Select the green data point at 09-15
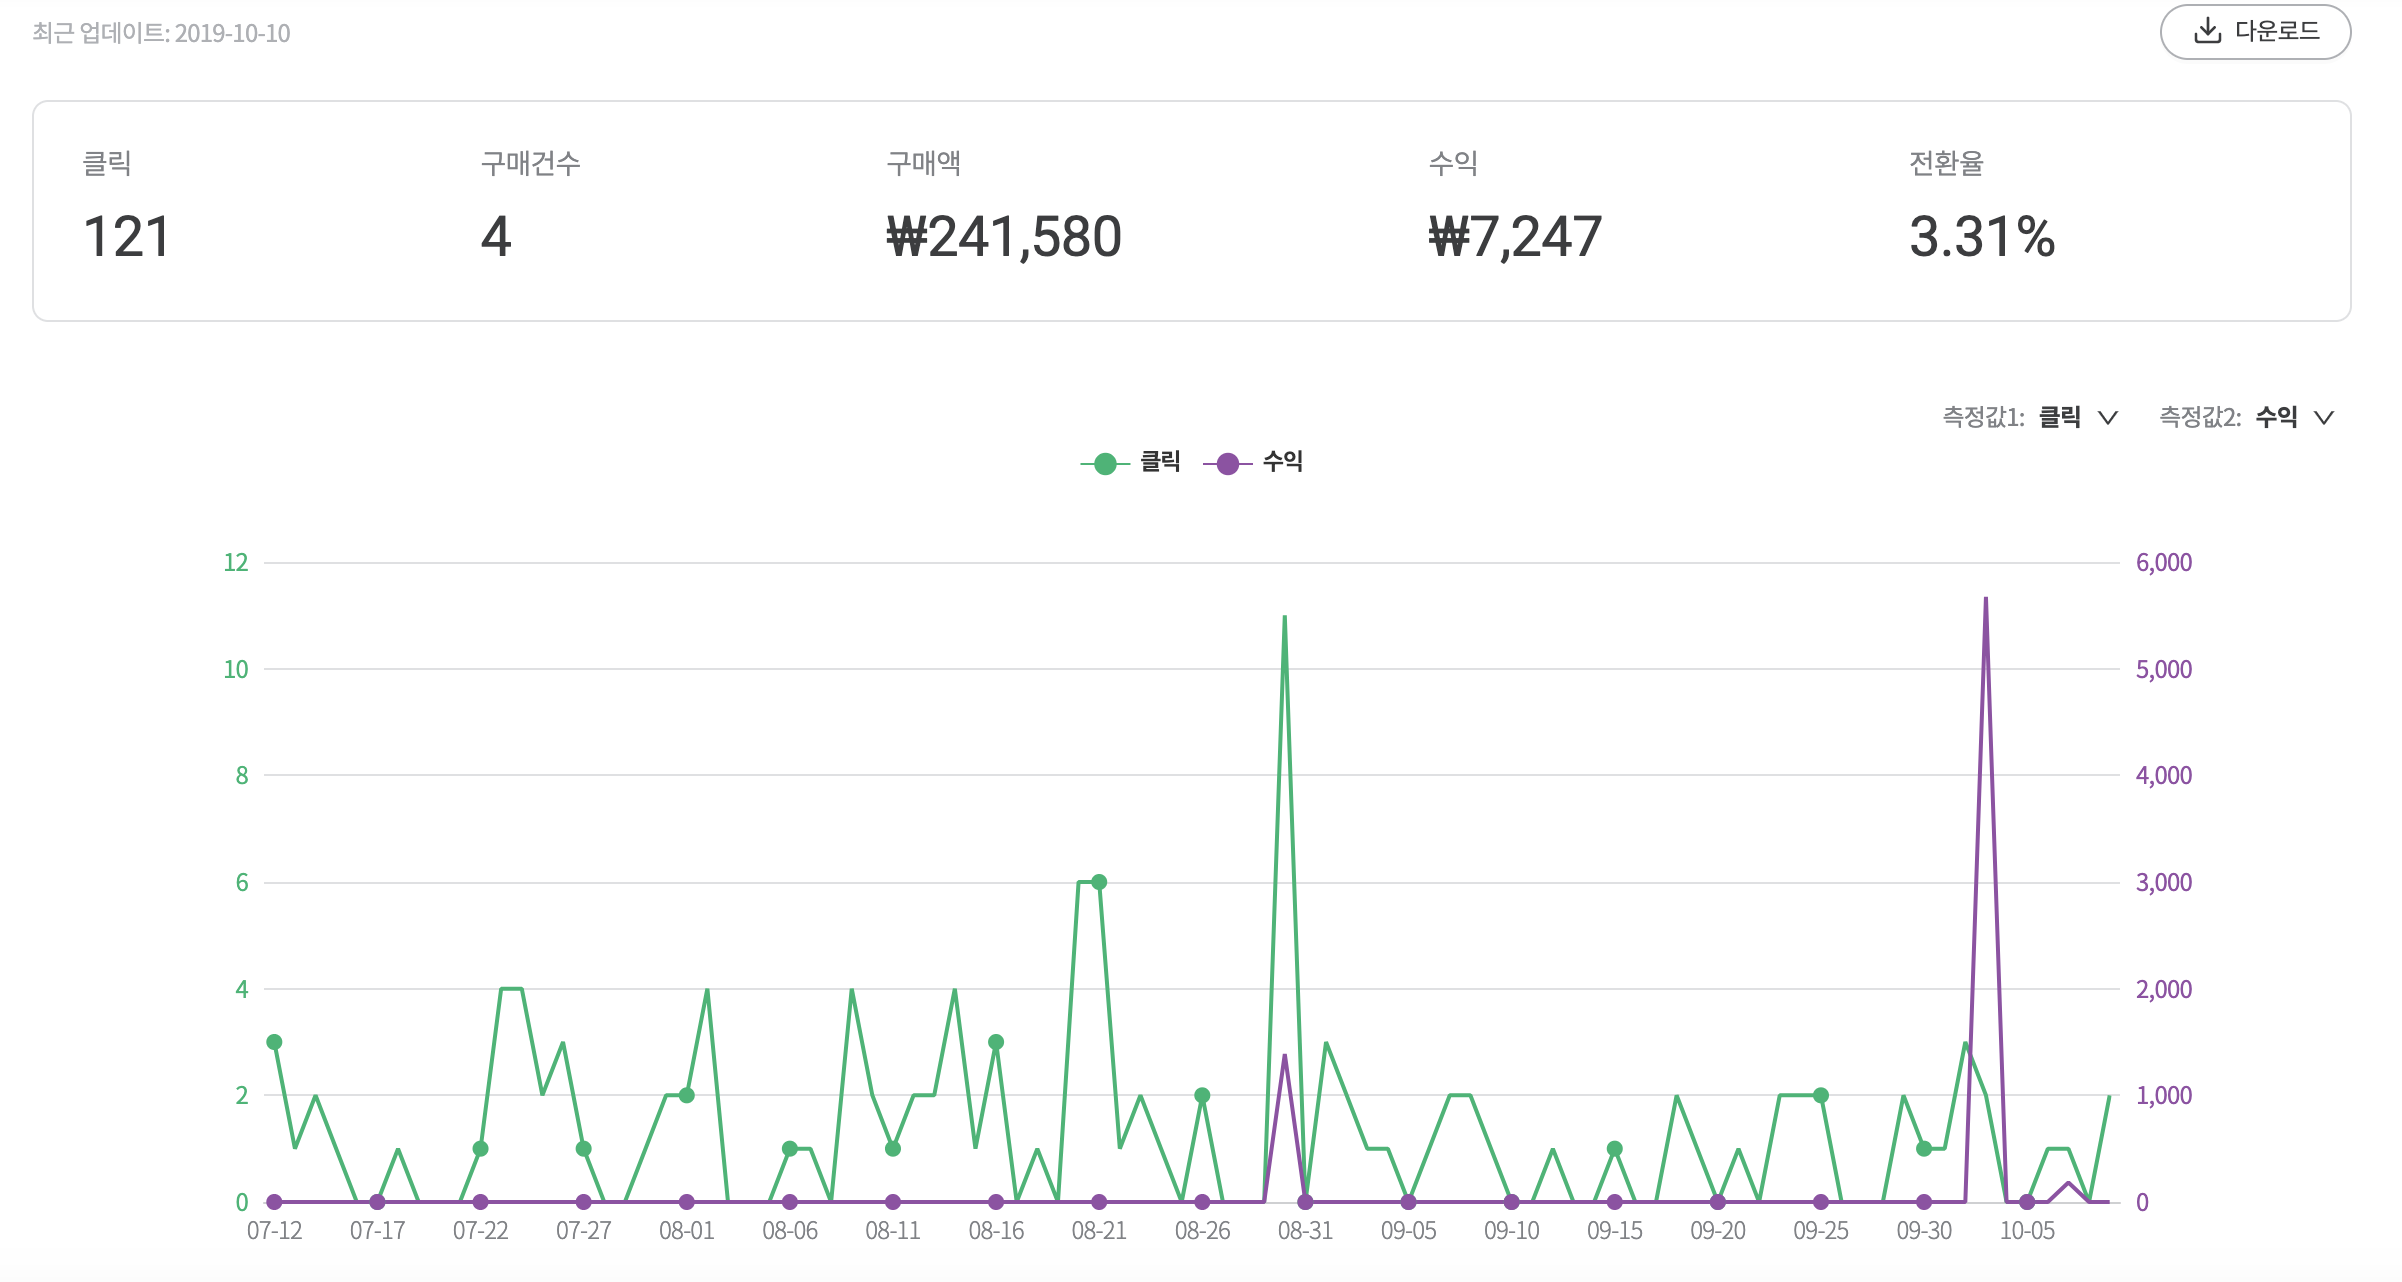 [x=1615, y=1149]
